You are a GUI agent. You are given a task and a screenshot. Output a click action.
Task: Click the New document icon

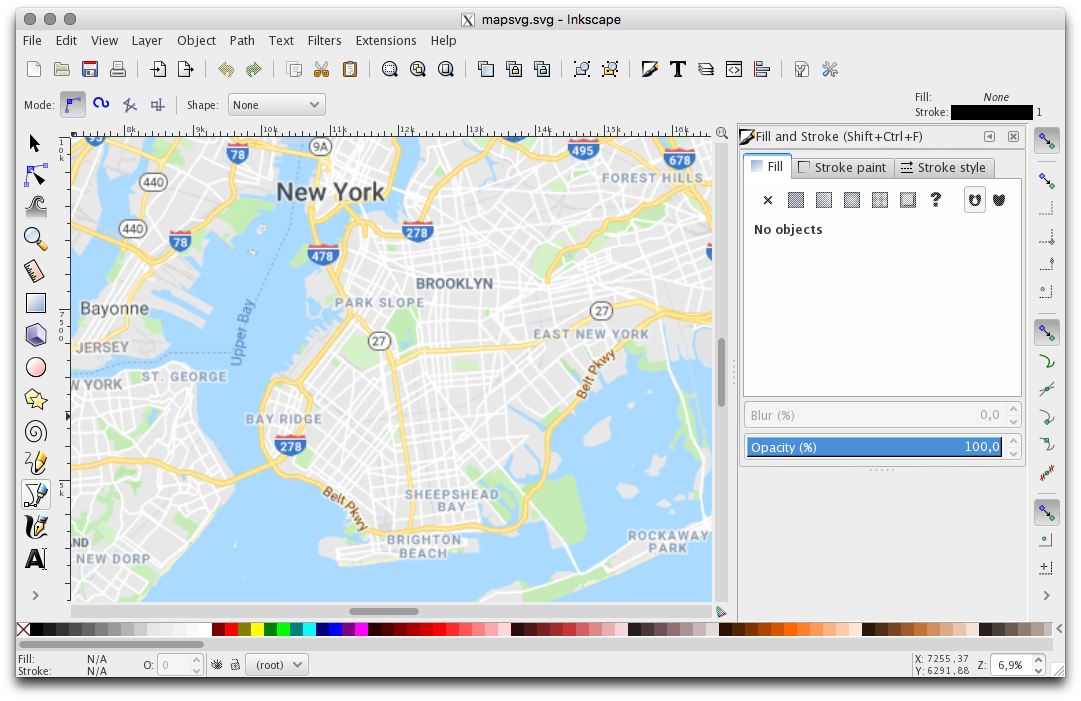(34, 69)
